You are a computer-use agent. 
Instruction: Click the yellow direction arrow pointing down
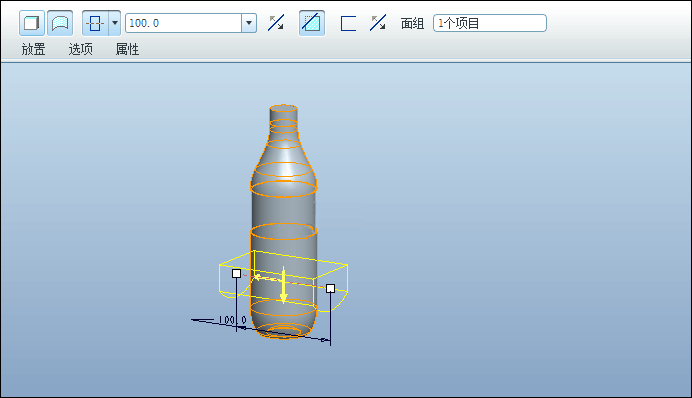pos(283,285)
